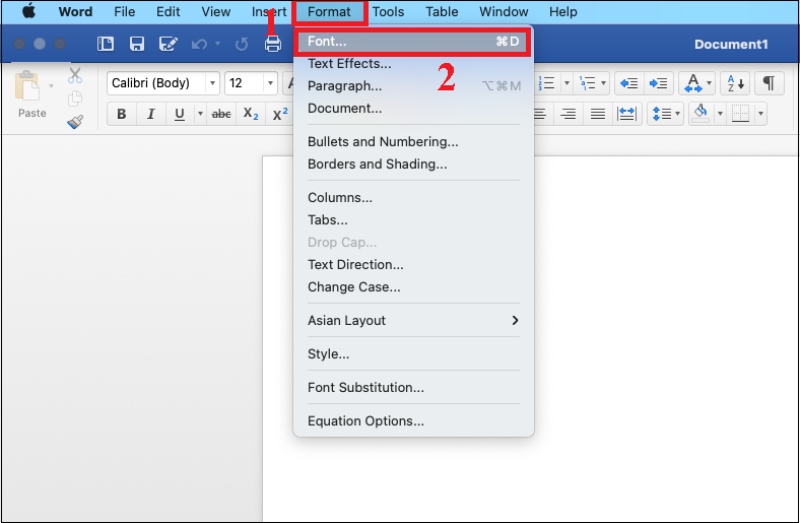
Task: Click the Decrease Indent icon
Action: click(628, 83)
